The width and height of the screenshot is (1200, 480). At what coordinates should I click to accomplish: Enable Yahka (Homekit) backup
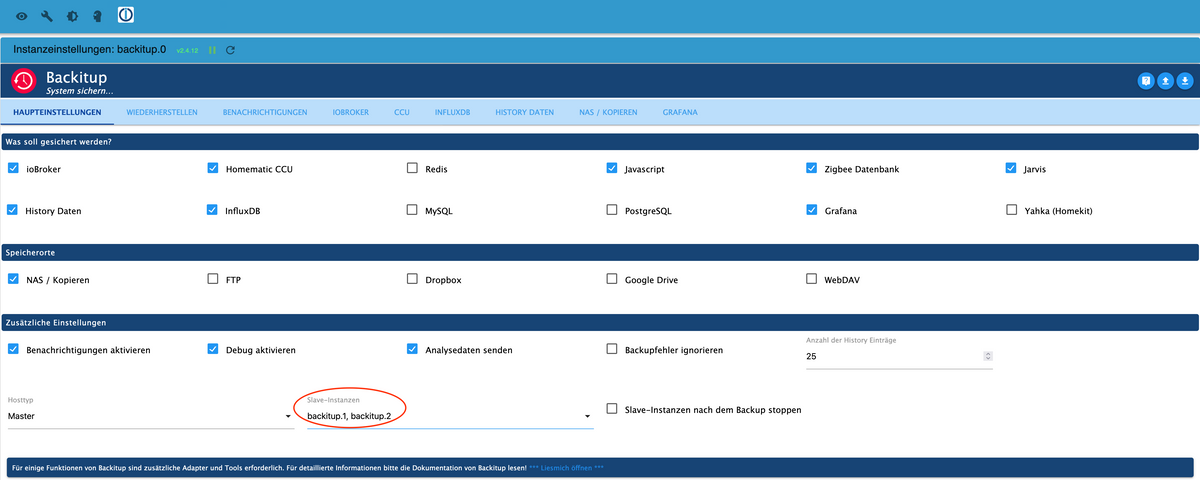(x=1011, y=210)
